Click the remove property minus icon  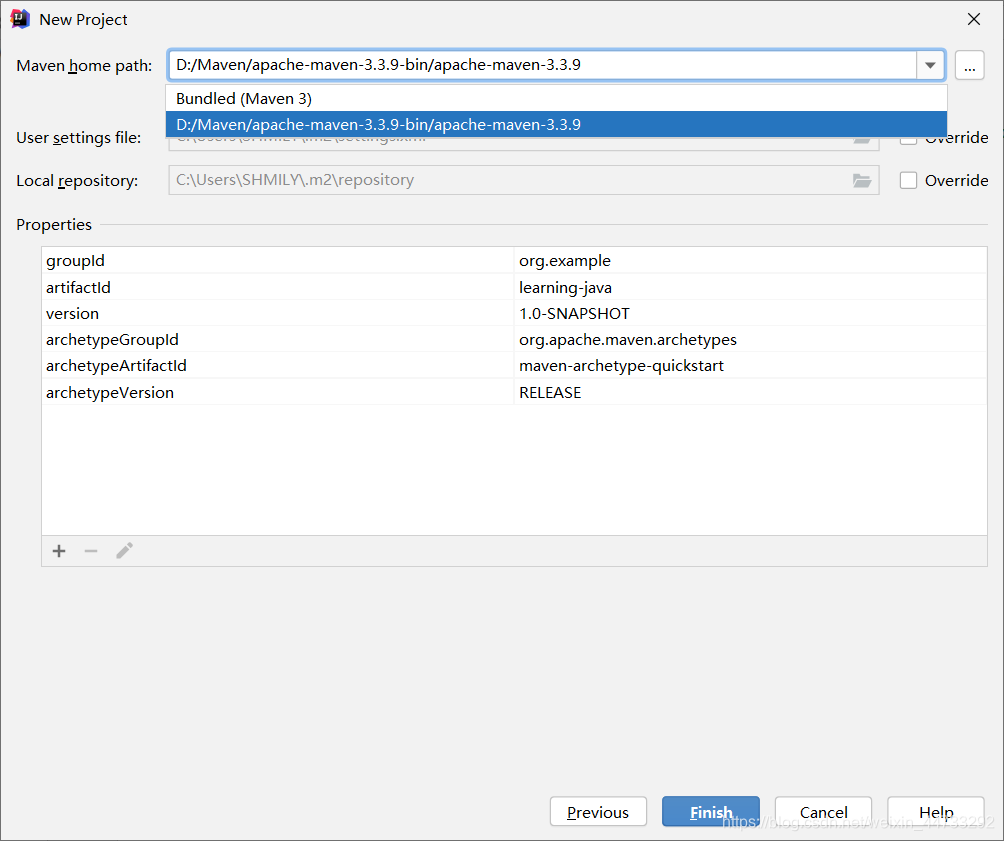91,551
